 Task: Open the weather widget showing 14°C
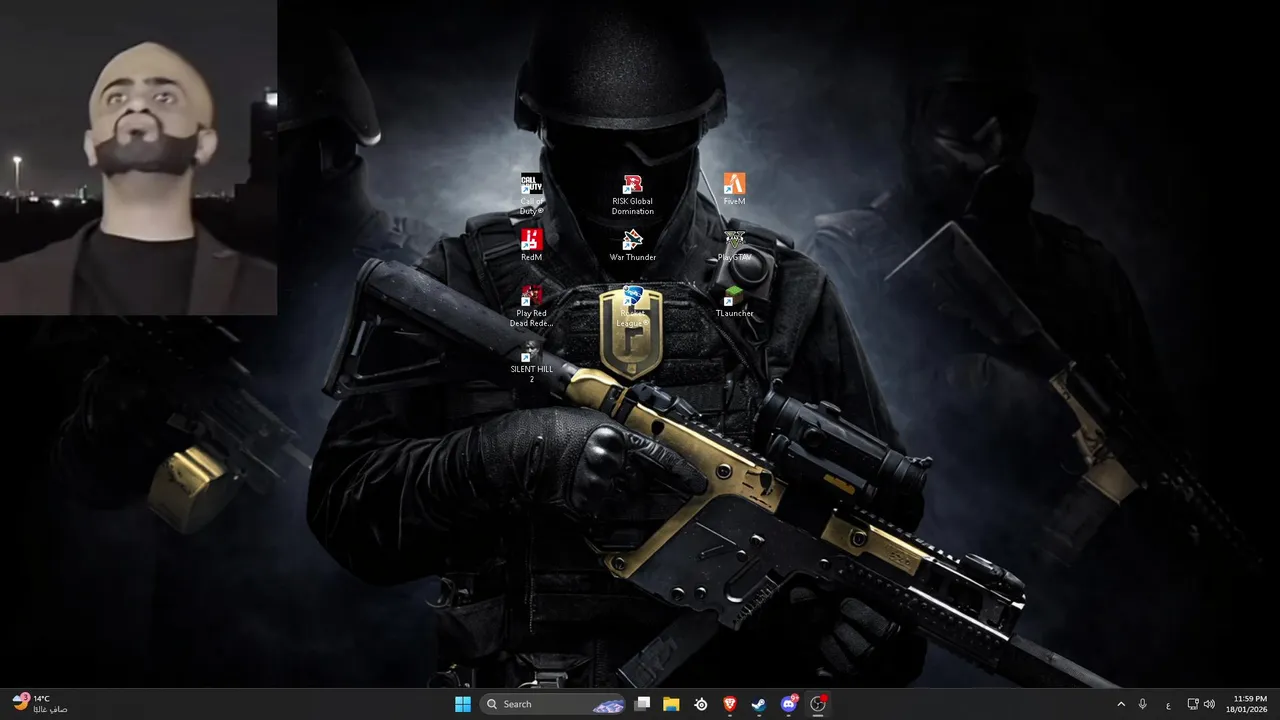tap(40, 704)
